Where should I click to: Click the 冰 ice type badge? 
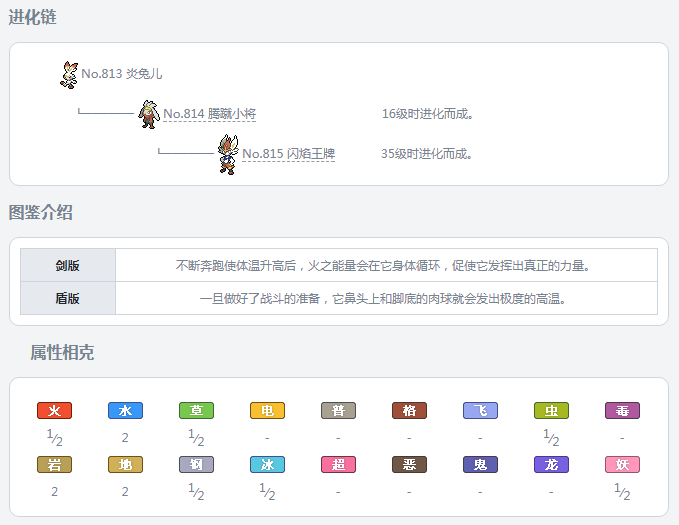tap(267, 464)
